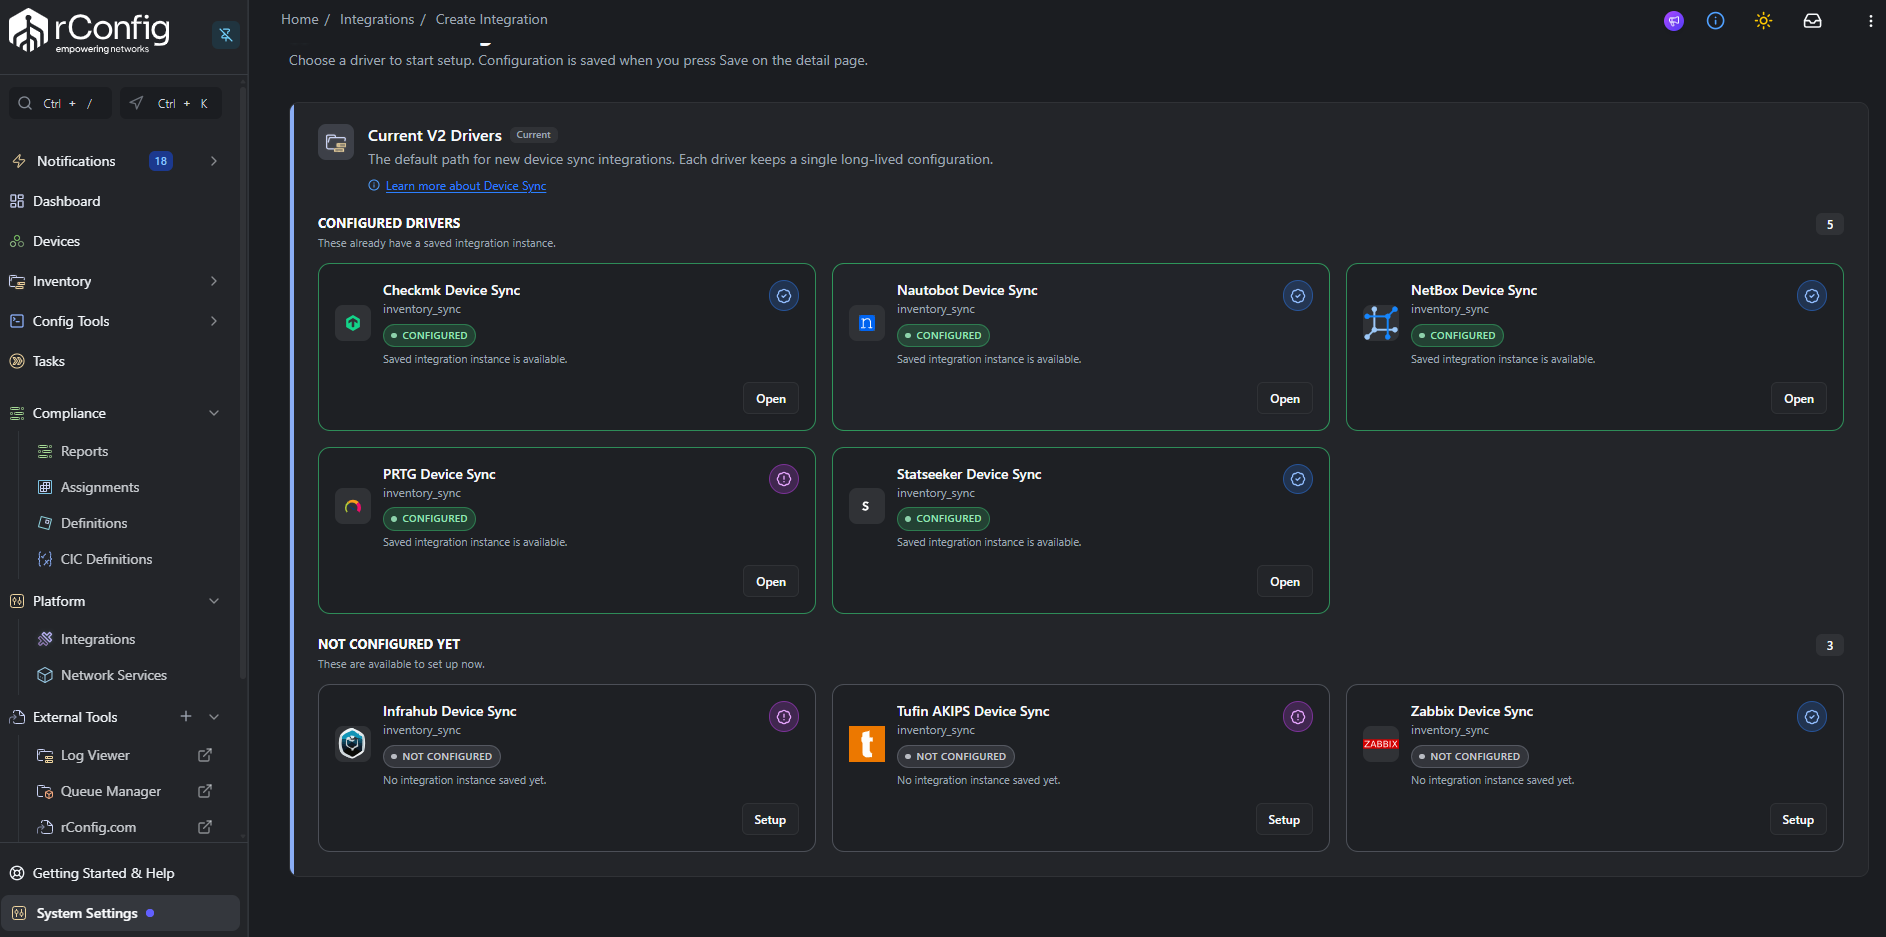Open Notifications in sidebar
Image resolution: width=1886 pixels, height=937 pixels.
(x=76, y=161)
